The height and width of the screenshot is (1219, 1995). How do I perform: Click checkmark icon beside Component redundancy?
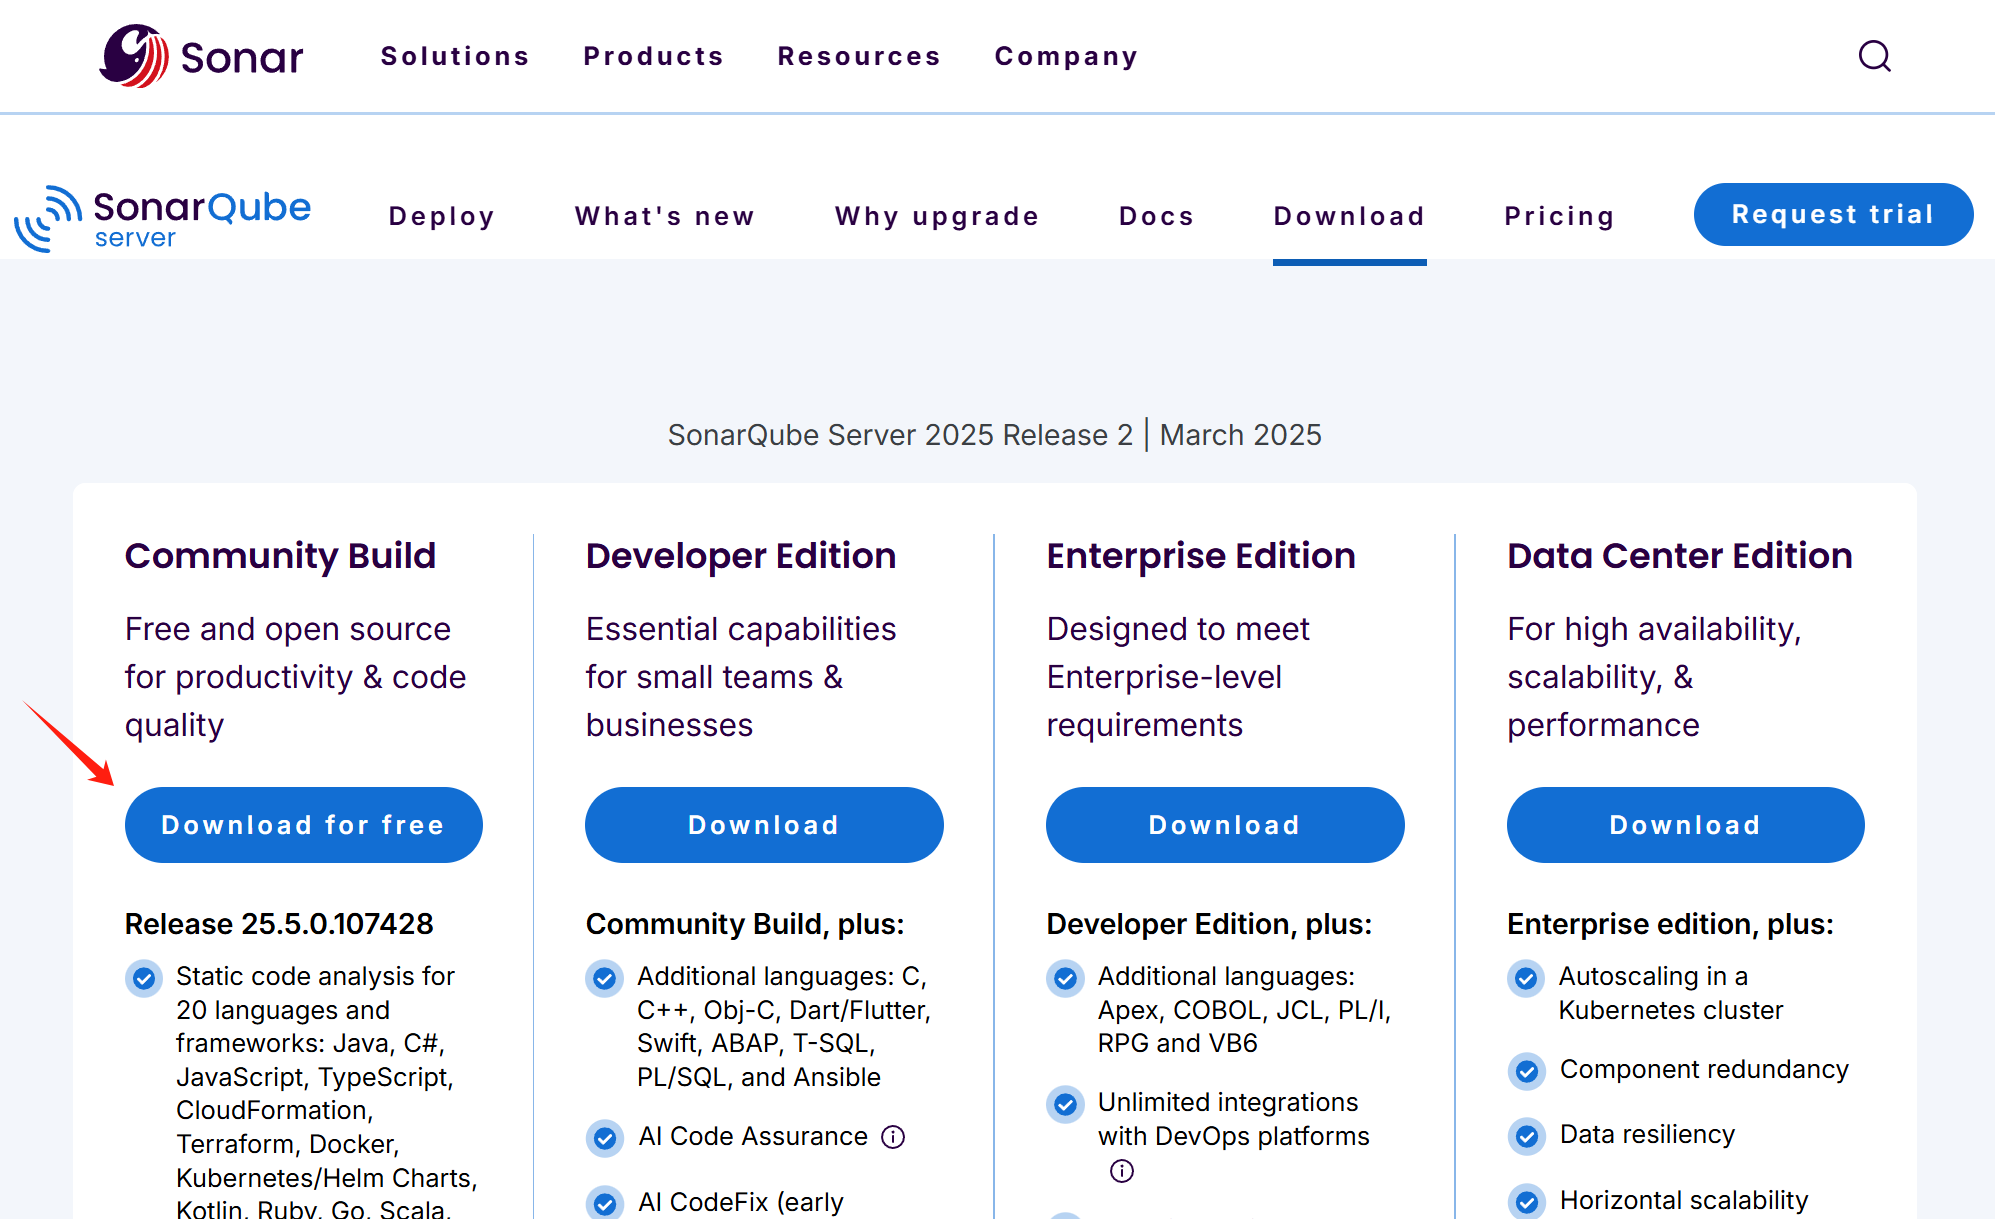[x=1526, y=1071]
